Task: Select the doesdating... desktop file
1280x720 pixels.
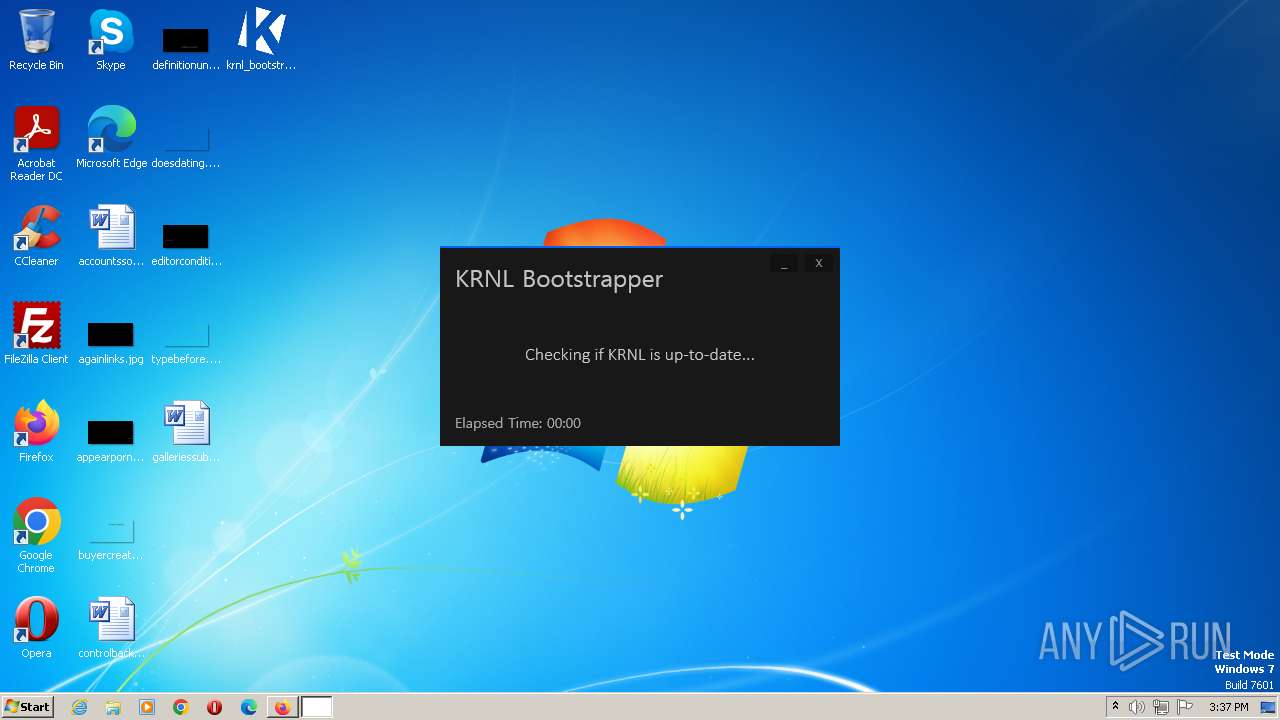Action: pos(186,146)
